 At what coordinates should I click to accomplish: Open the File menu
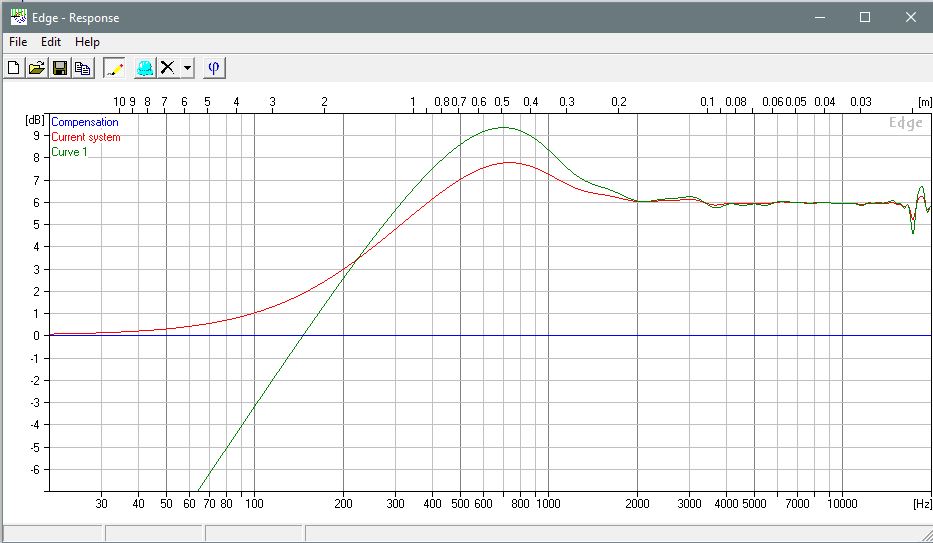click(x=18, y=42)
